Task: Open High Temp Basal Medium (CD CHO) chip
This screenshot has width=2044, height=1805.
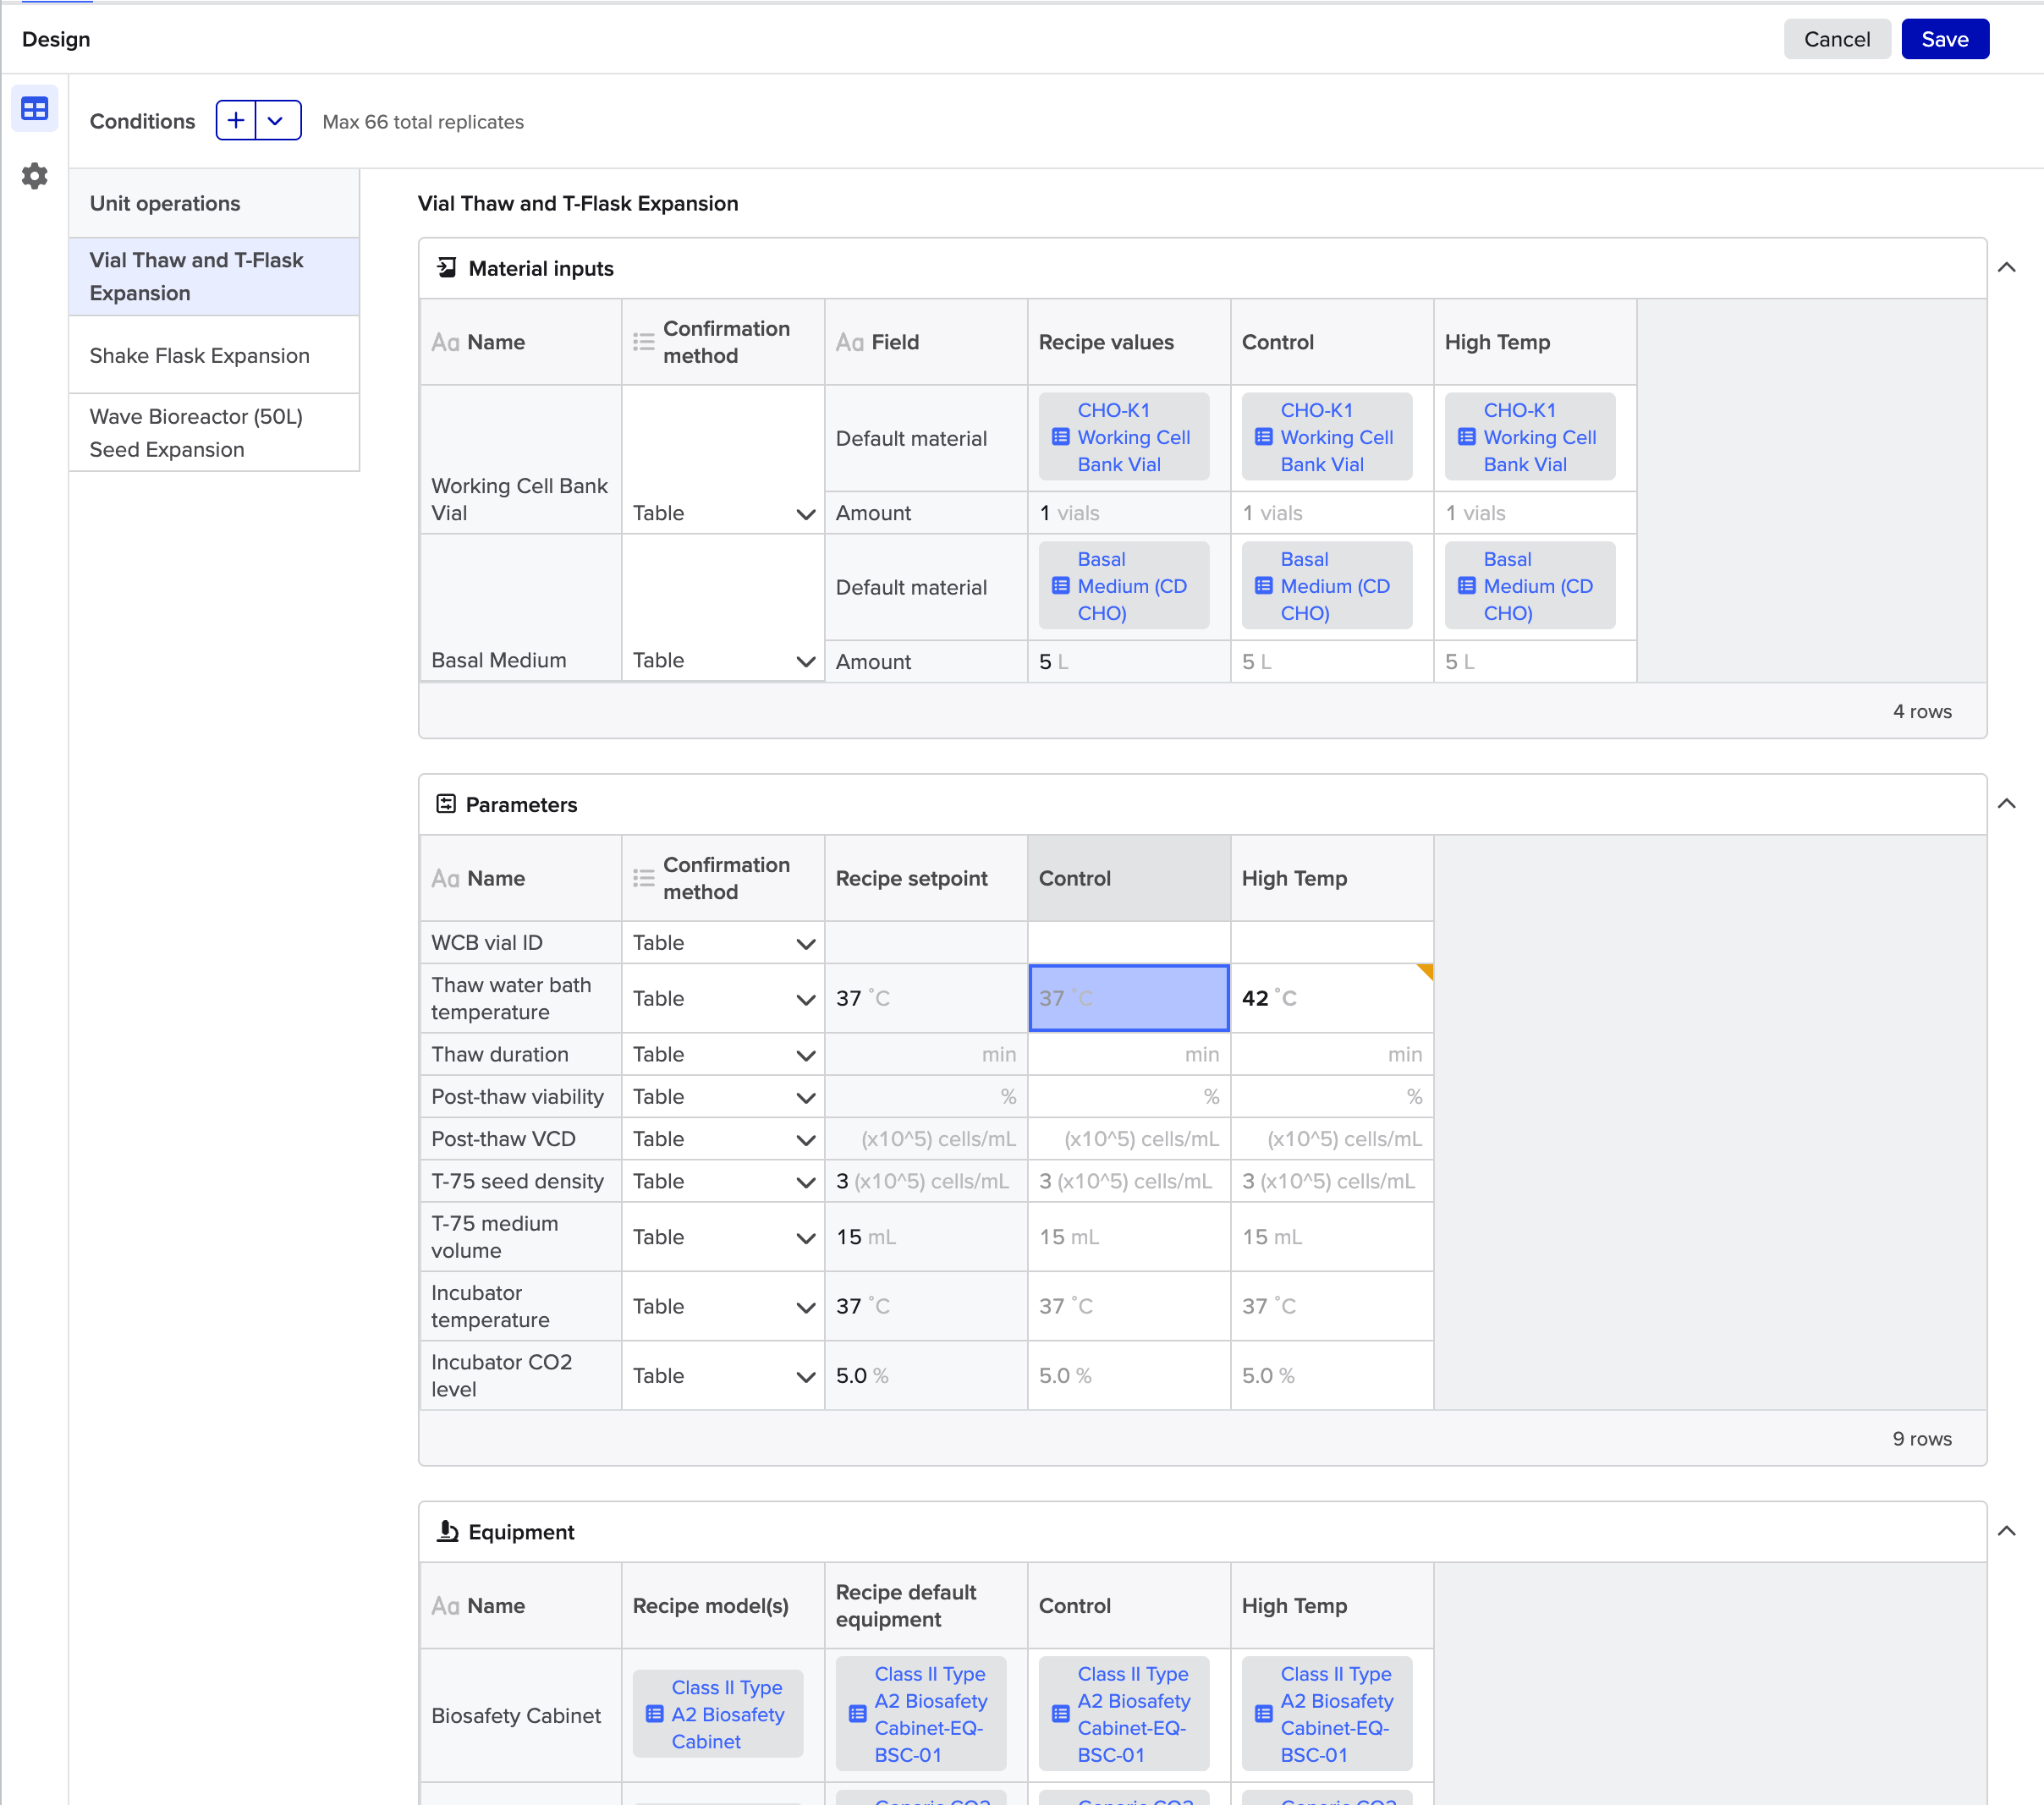Action: click(1529, 586)
